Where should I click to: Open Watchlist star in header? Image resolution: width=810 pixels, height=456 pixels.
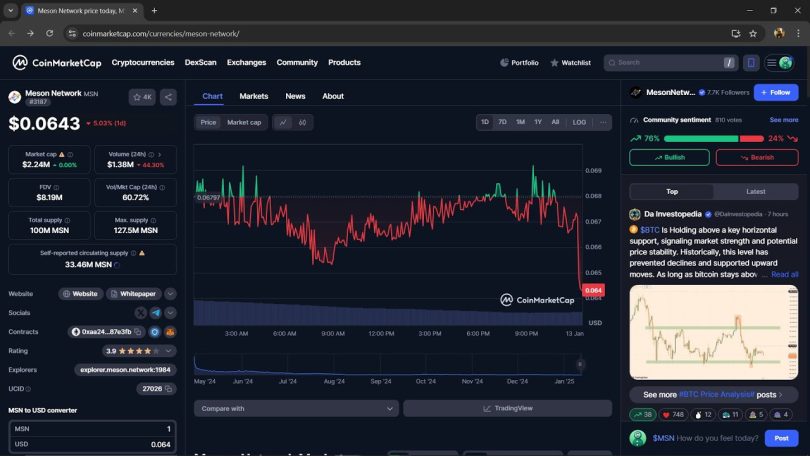click(570, 62)
